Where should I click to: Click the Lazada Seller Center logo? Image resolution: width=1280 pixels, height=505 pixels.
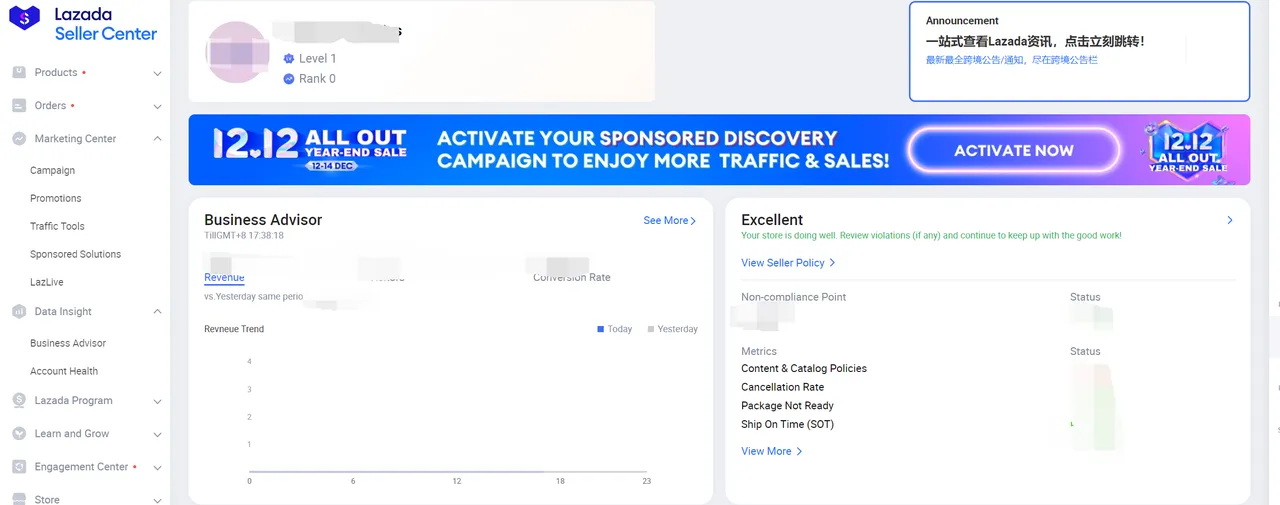coord(83,24)
